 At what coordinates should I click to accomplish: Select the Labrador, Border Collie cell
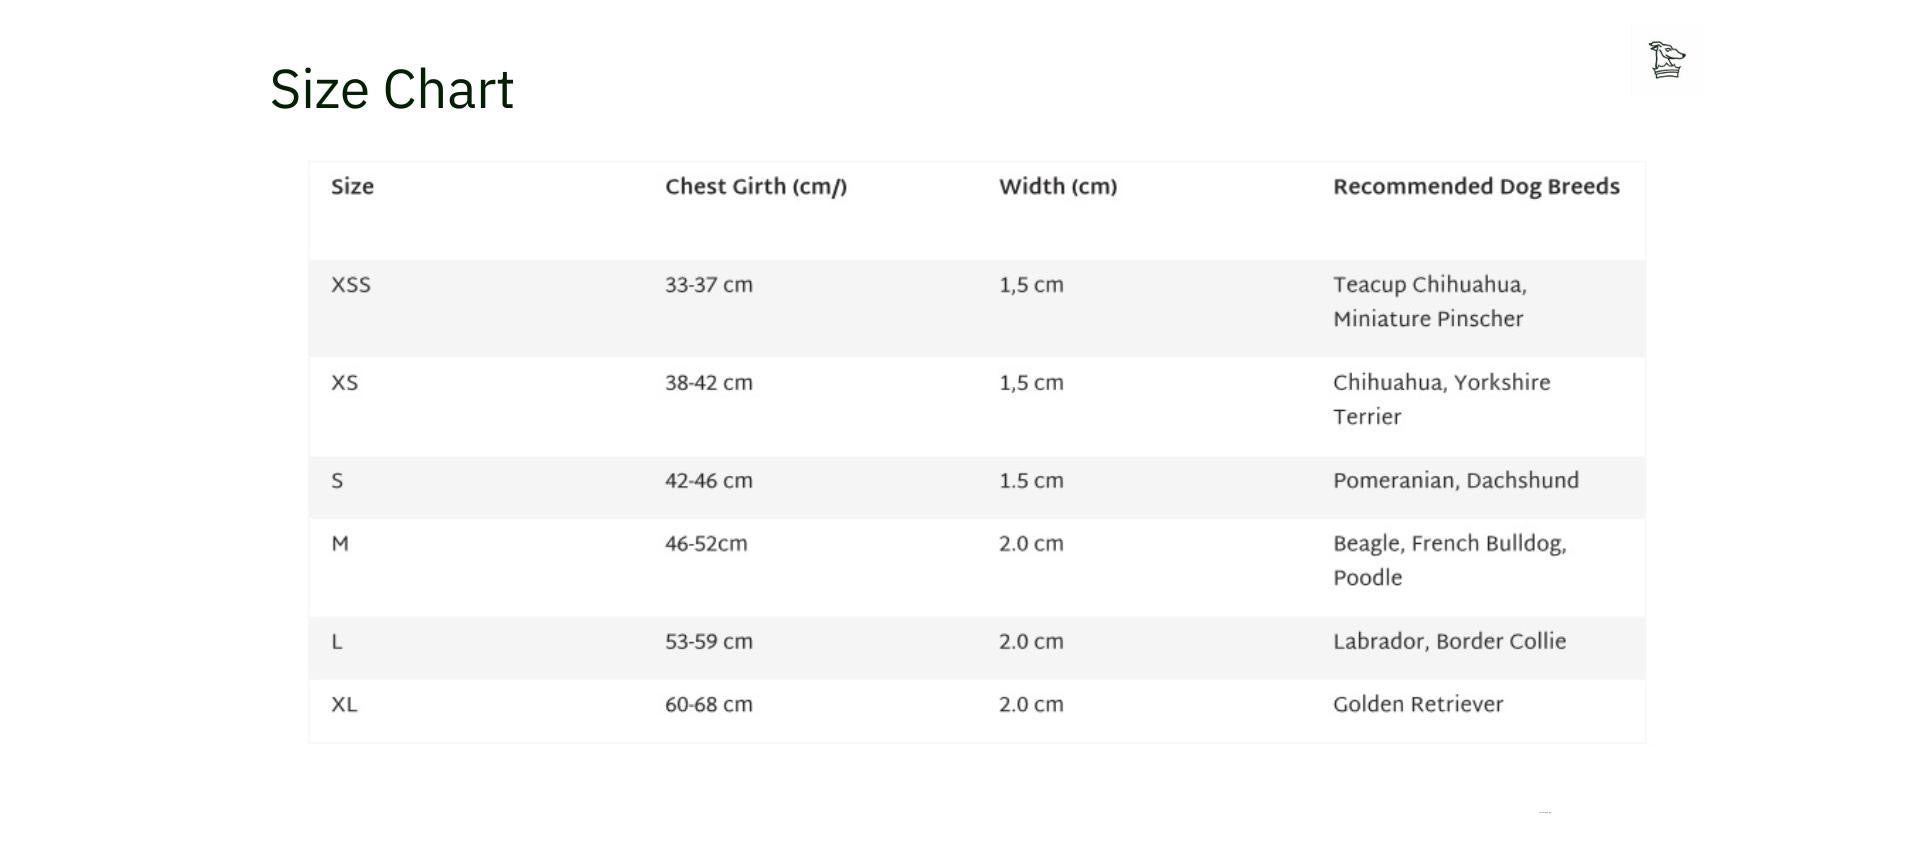pyautogui.click(x=1450, y=642)
